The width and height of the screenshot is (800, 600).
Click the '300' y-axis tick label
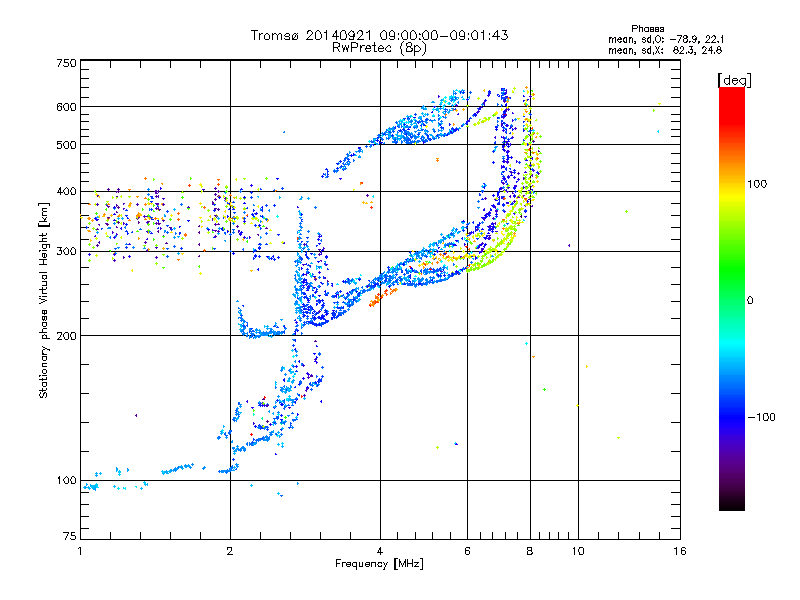66,251
